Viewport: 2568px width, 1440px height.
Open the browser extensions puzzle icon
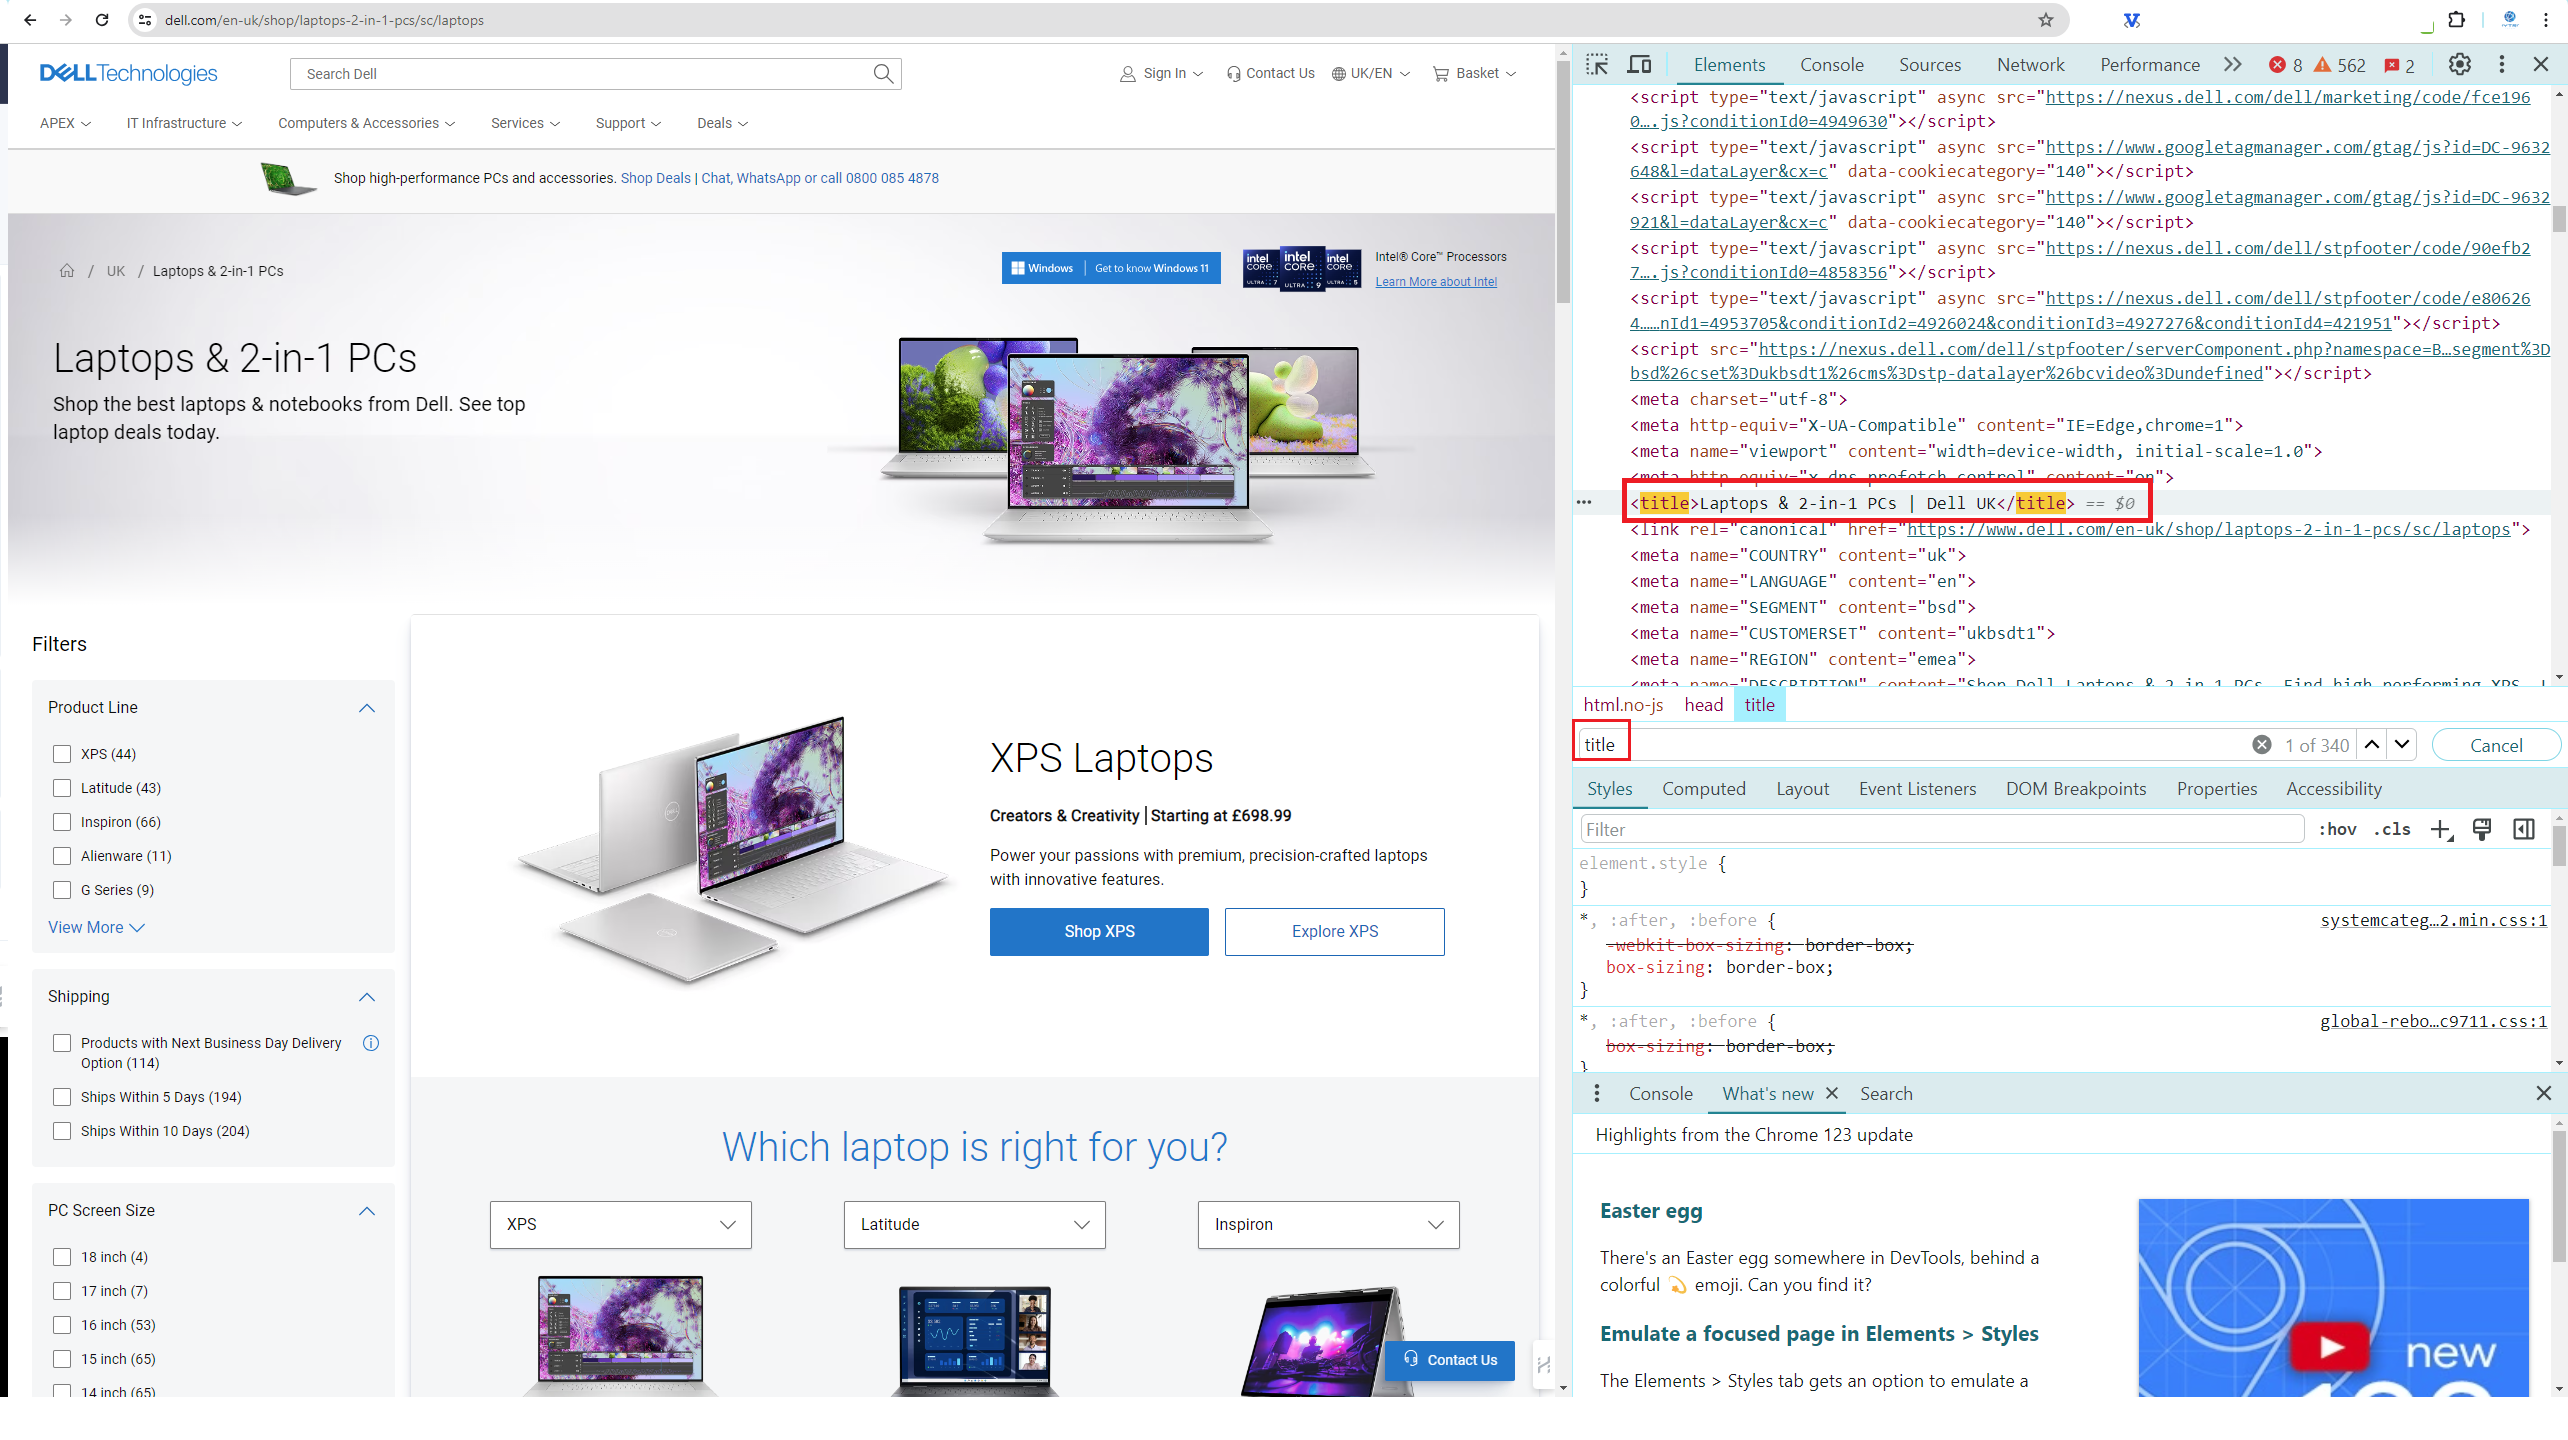2456,20
